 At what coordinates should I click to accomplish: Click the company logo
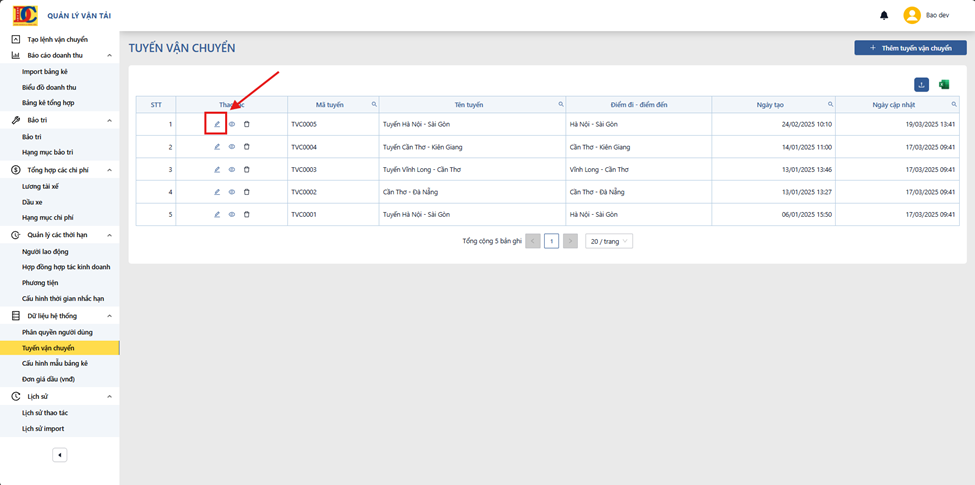click(25, 16)
